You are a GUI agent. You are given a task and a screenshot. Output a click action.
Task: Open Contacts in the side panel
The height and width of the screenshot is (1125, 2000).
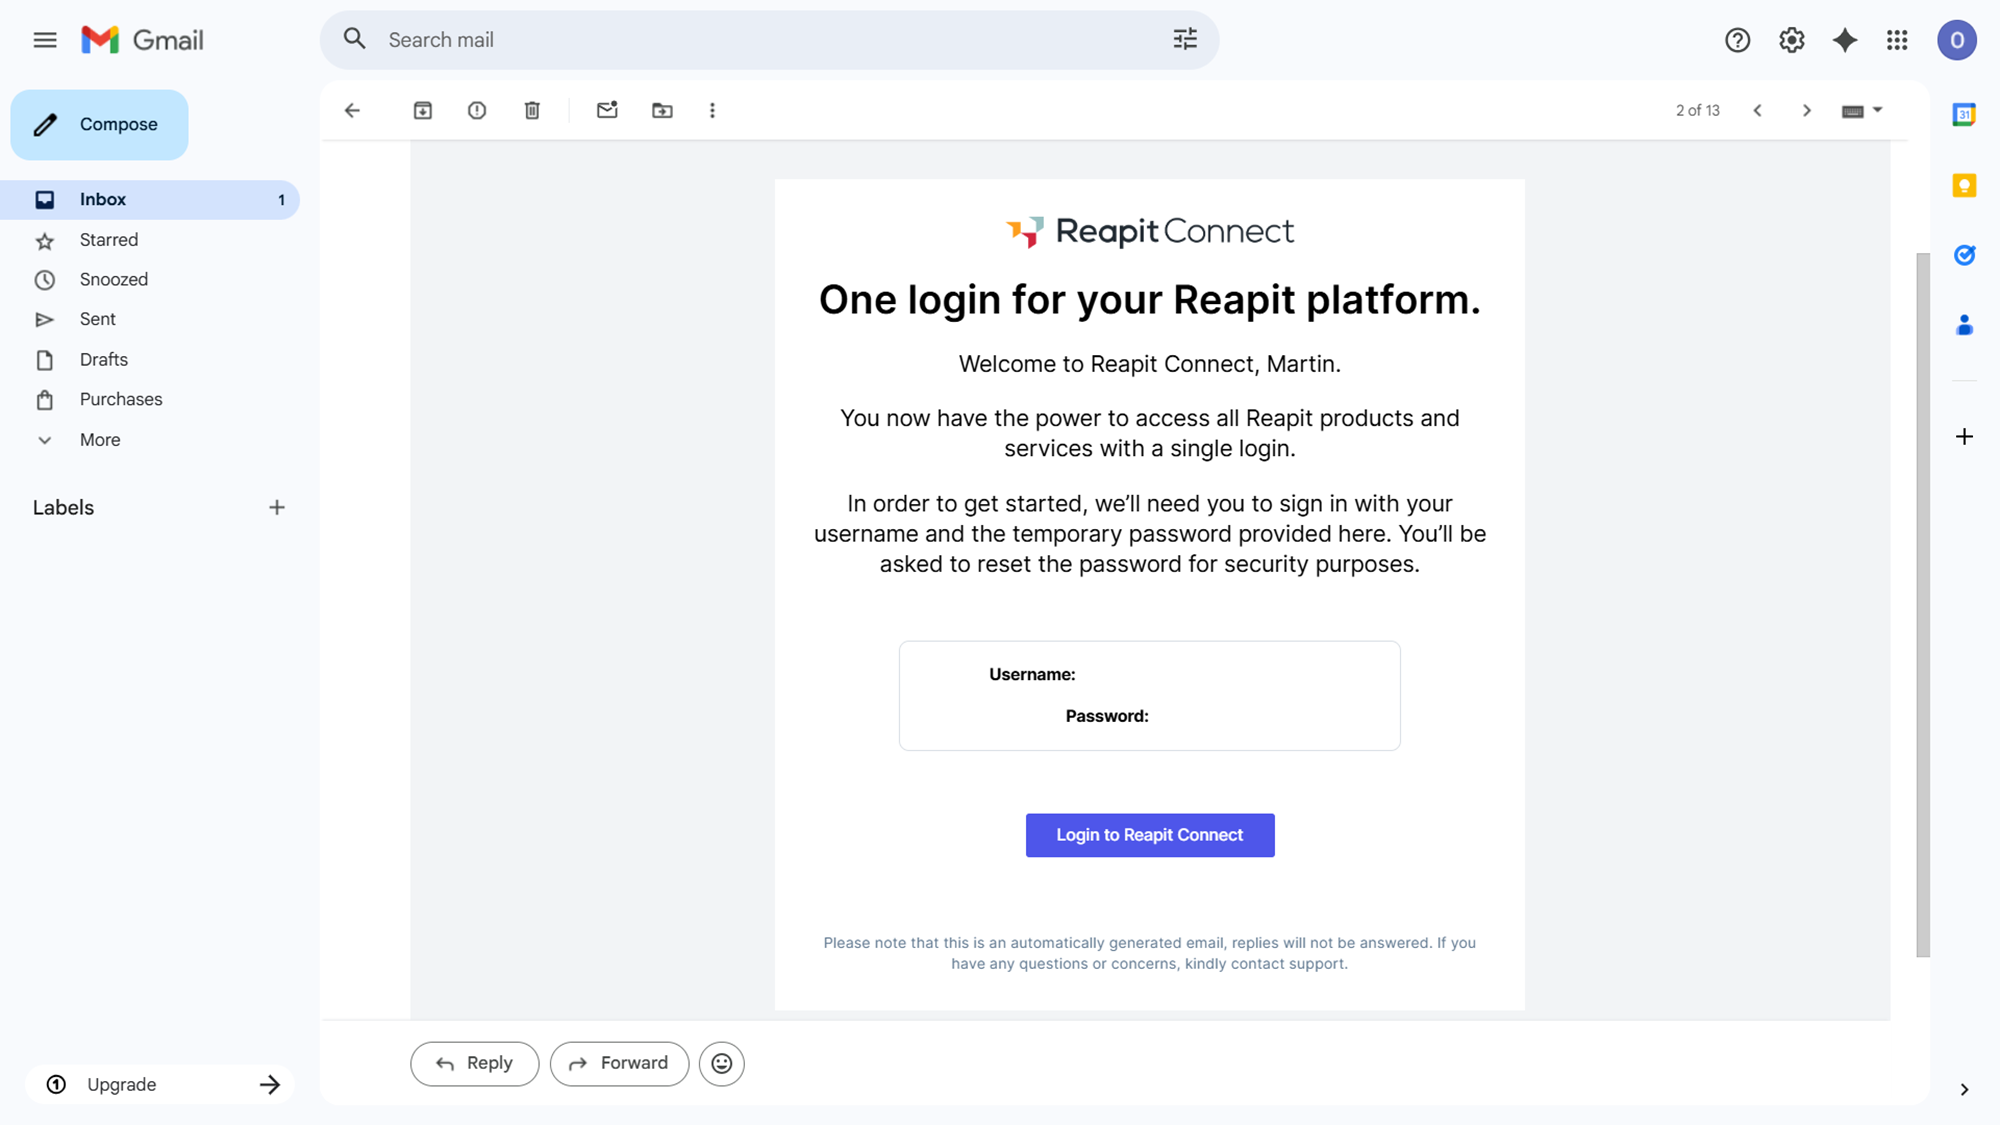pos(1964,325)
